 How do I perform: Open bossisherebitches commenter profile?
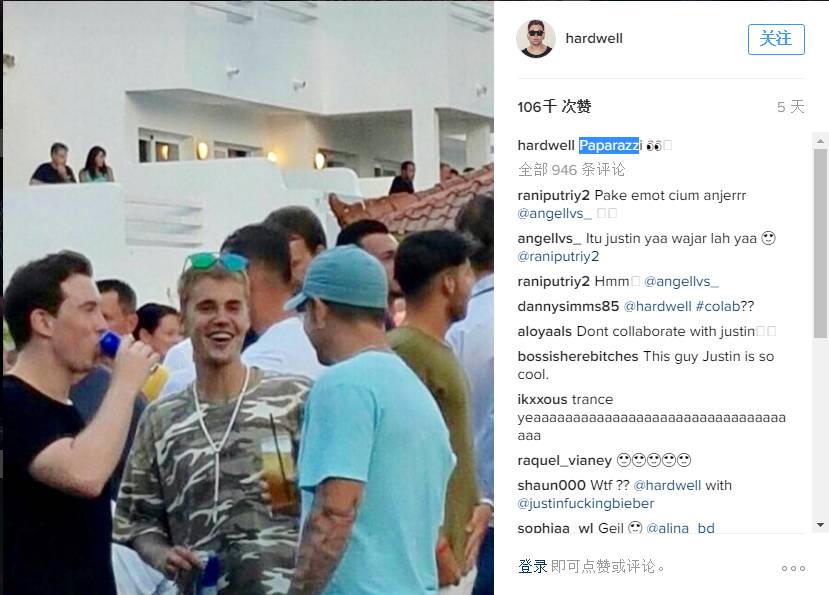[x=578, y=356]
